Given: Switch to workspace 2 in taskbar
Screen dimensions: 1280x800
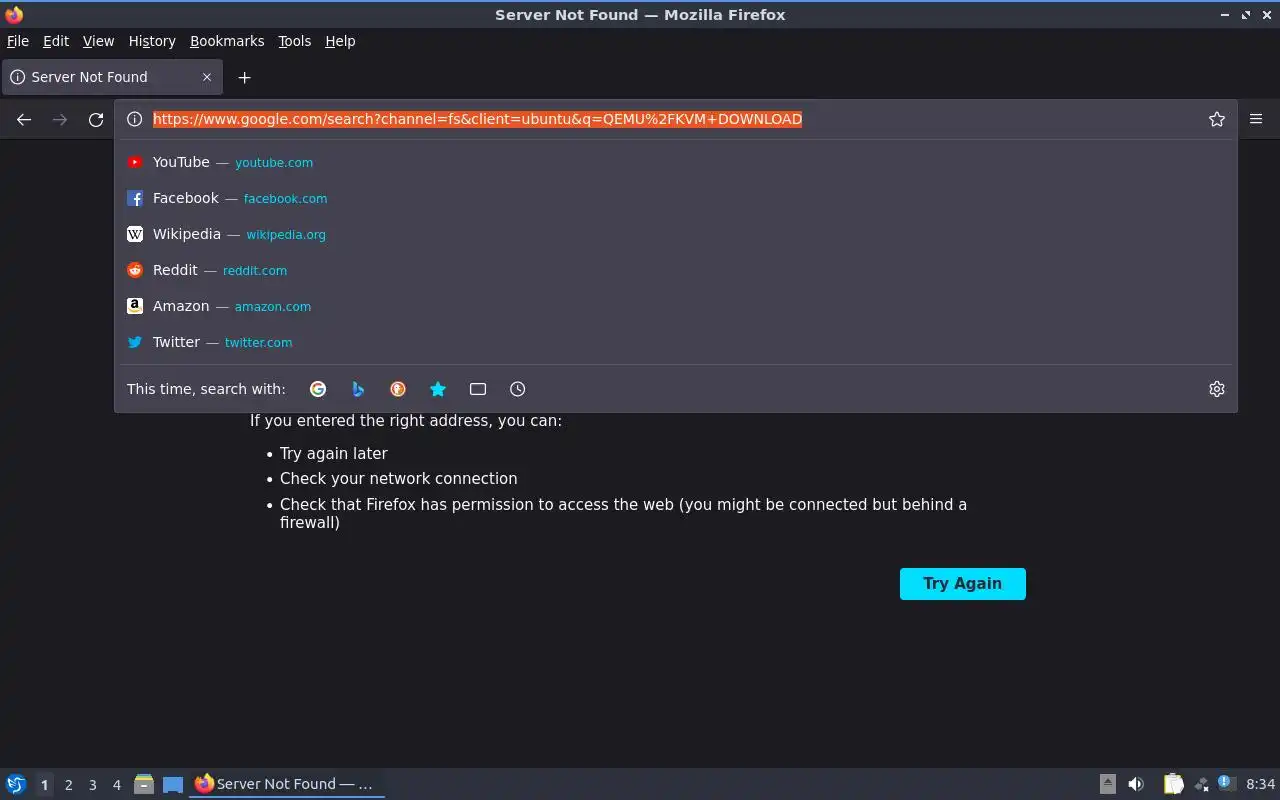Looking at the screenshot, I should point(68,785).
